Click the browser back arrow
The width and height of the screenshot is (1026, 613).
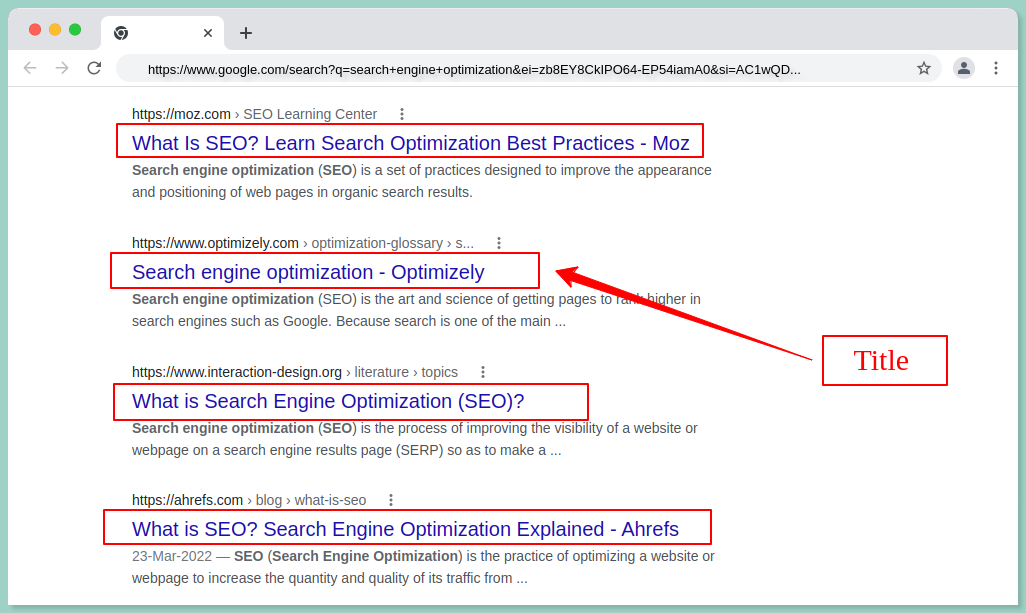point(30,68)
